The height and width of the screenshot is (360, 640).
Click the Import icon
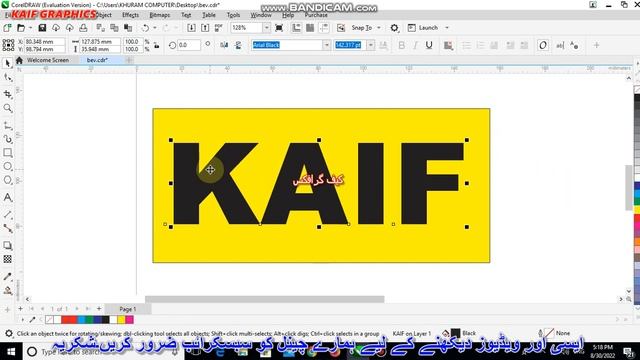[x=191, y=28]
